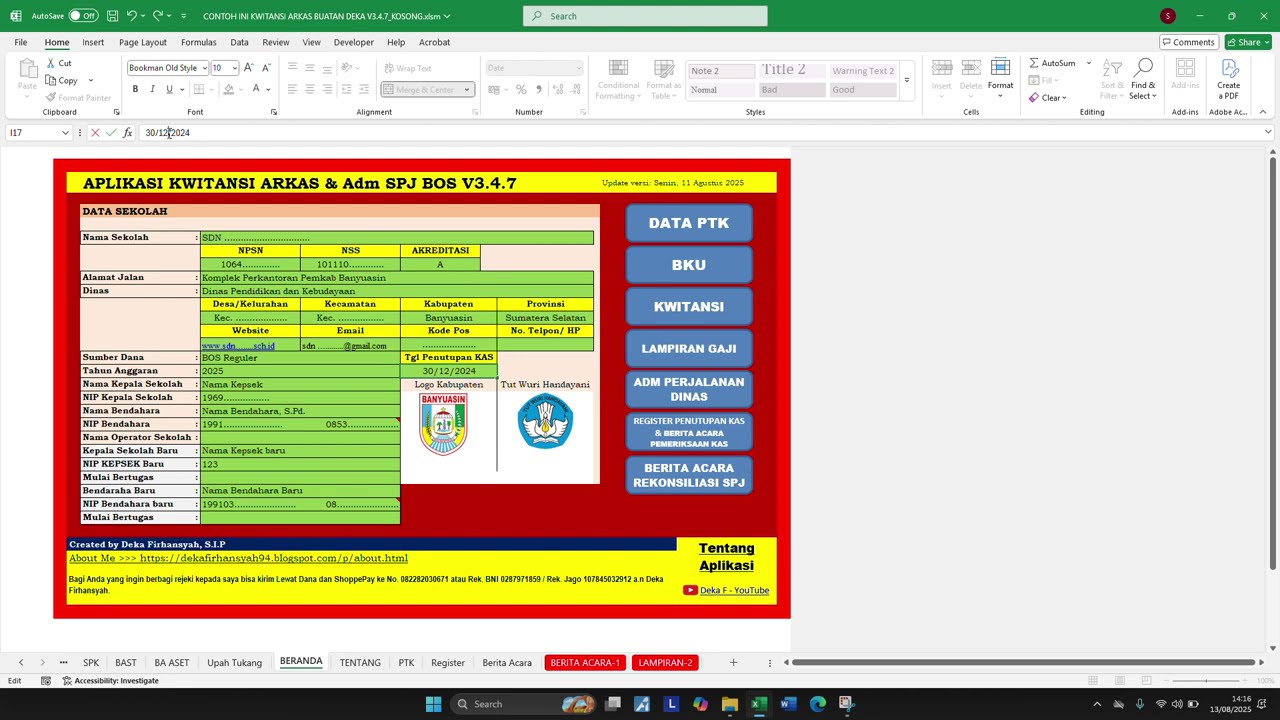Screen dimensions: 1280x720
Task: Select the Developer ribbon tab
Action: [353, 42]
